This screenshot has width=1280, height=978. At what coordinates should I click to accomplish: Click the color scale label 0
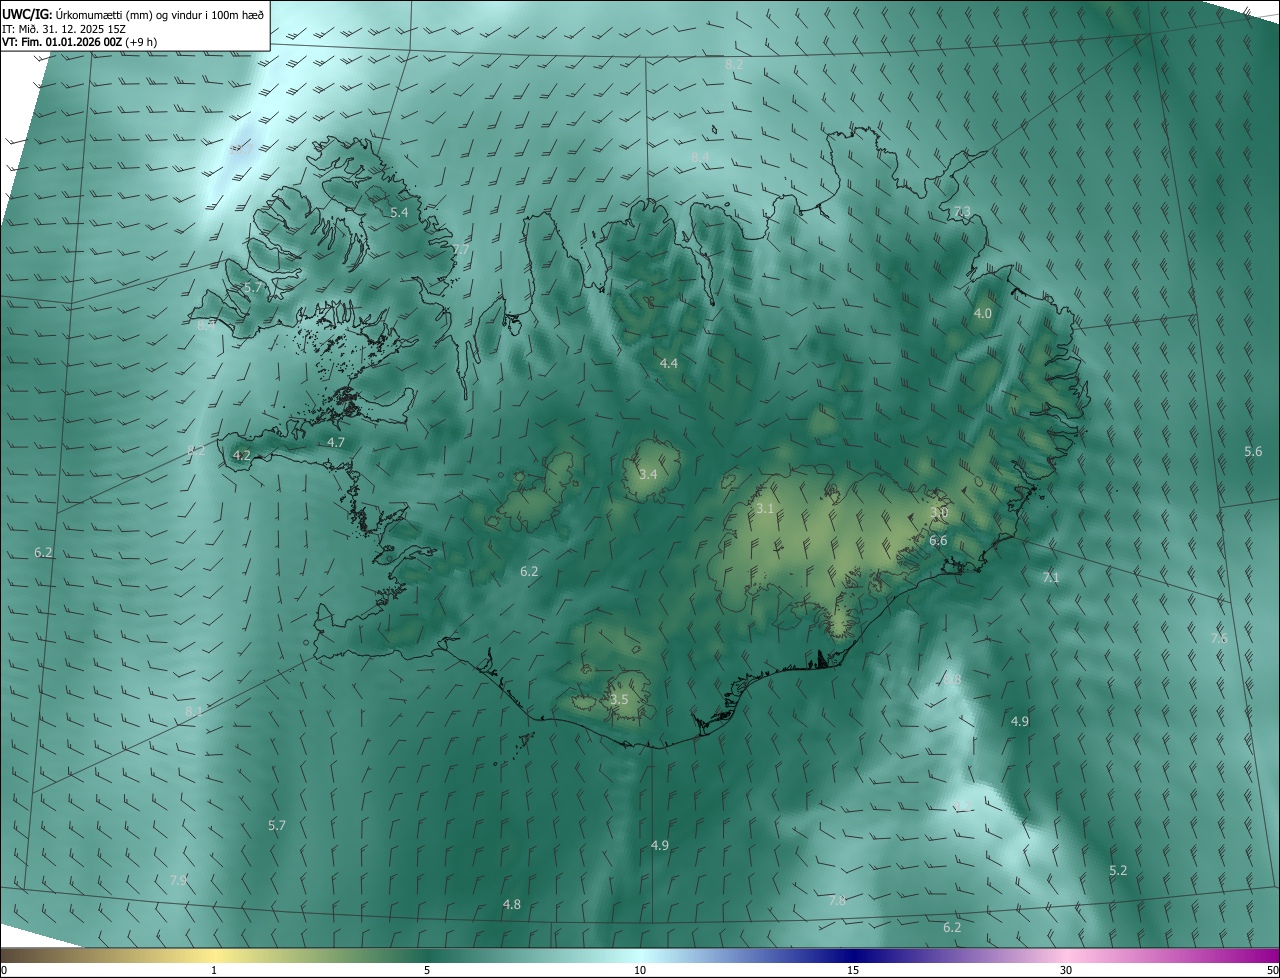(4, 970)
